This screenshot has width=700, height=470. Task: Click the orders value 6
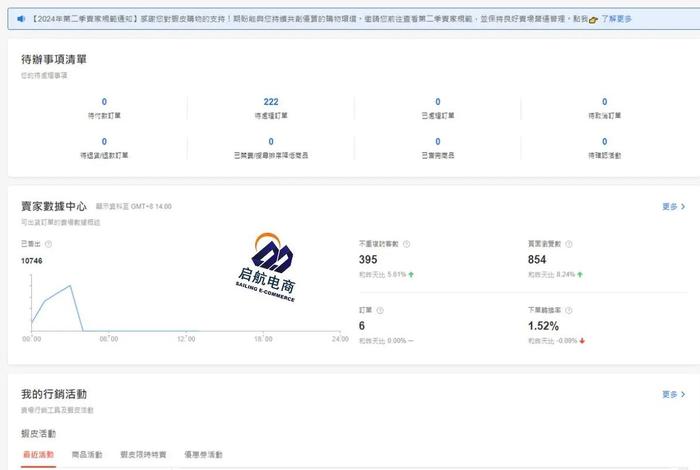(362, 326)
